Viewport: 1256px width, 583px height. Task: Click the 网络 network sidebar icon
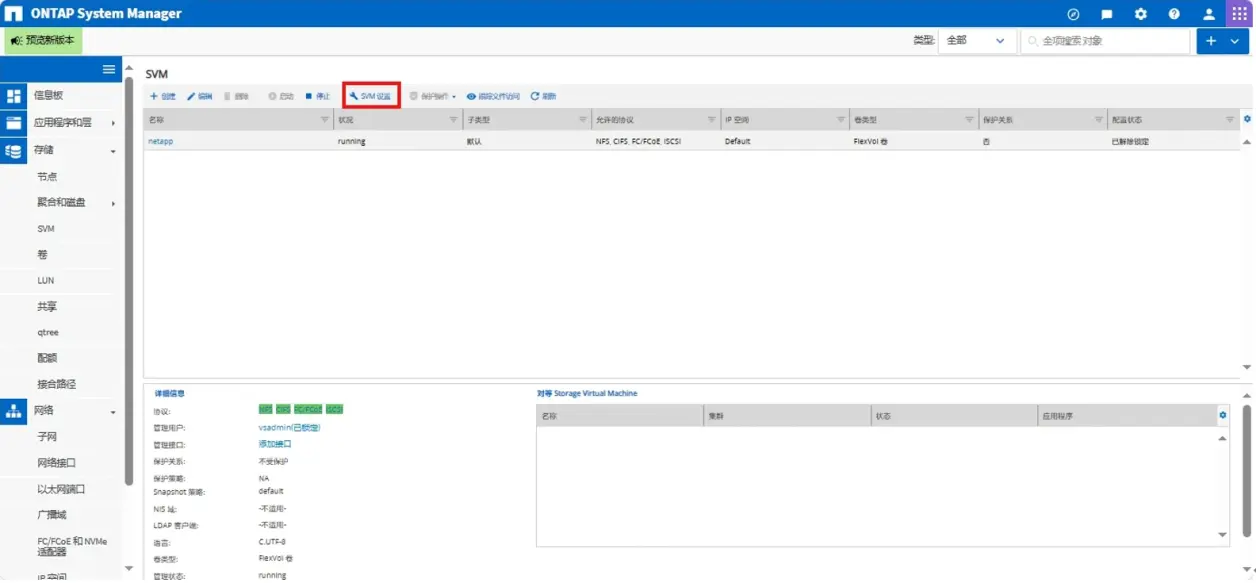pos(14,410)
